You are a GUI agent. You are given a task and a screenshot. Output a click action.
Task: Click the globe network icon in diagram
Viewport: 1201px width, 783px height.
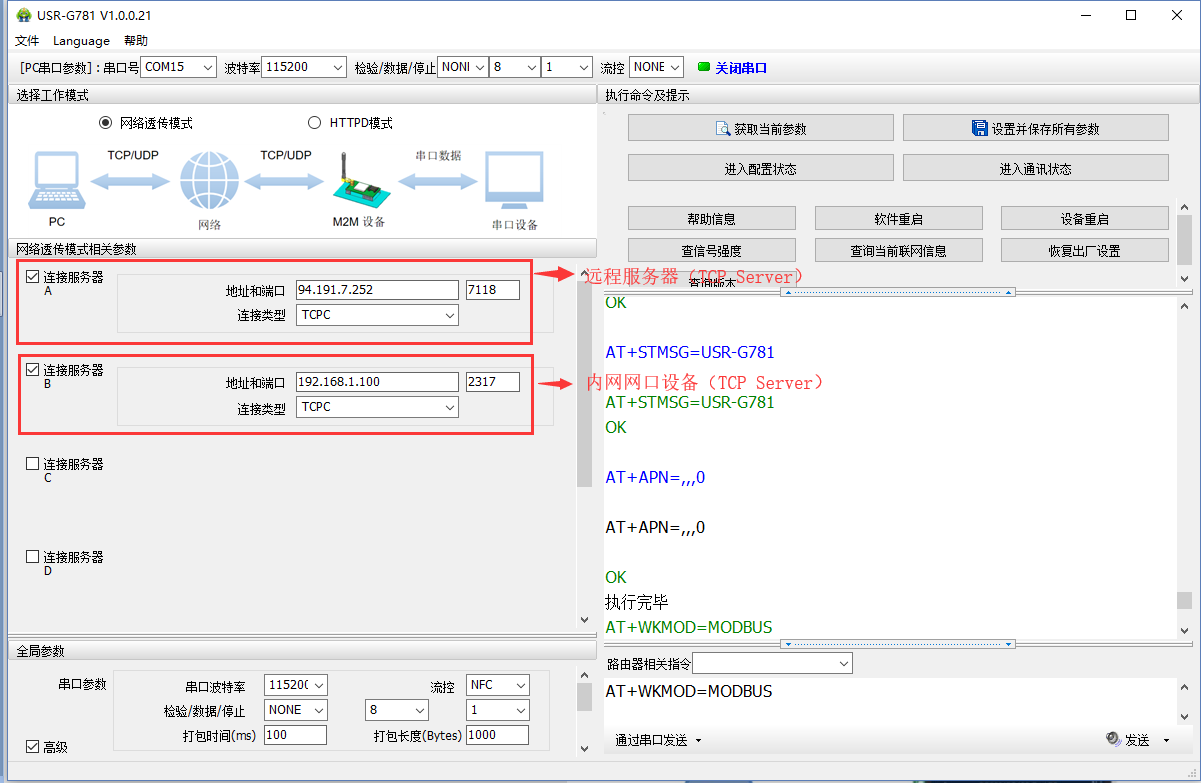[x=209, y=181]
